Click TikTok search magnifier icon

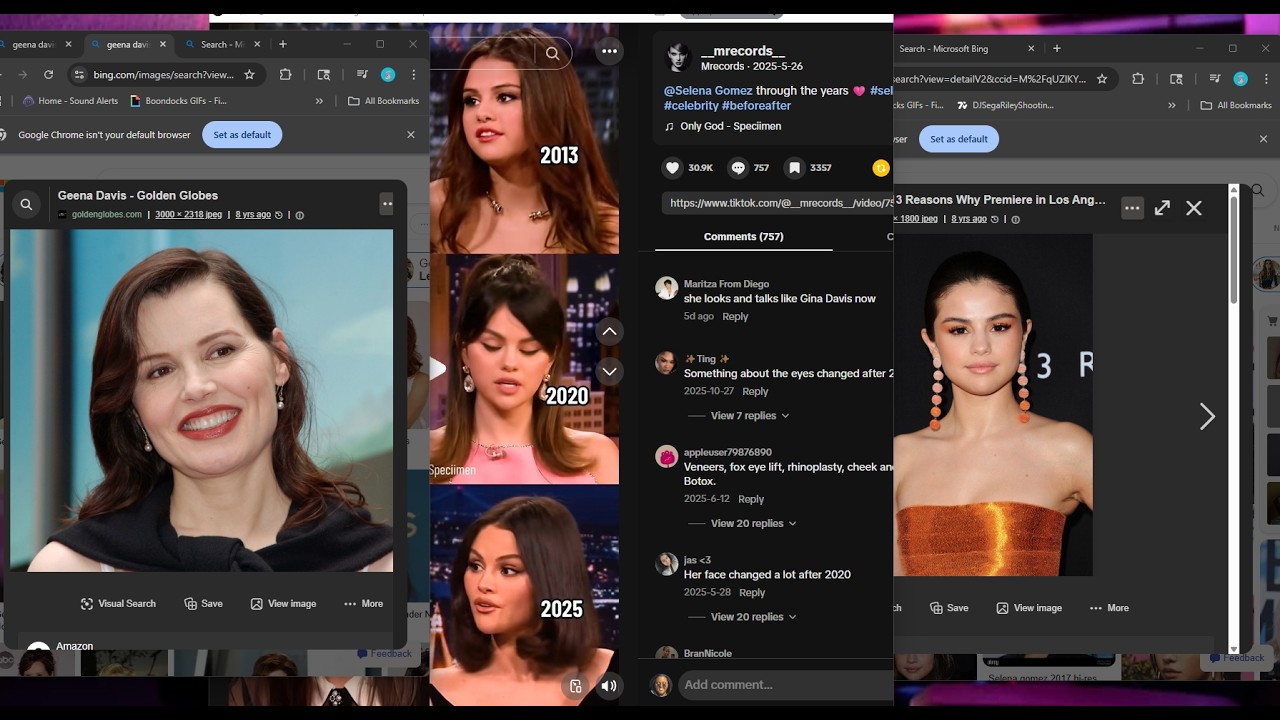pos(552,54)
